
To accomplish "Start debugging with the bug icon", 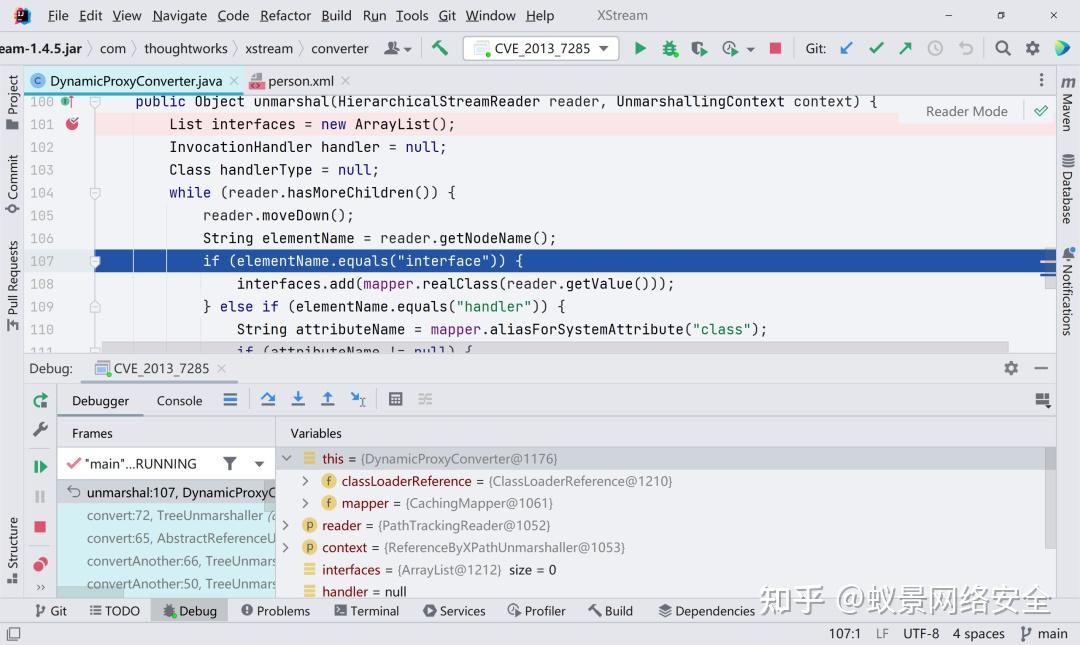I will tap(668, 47).
